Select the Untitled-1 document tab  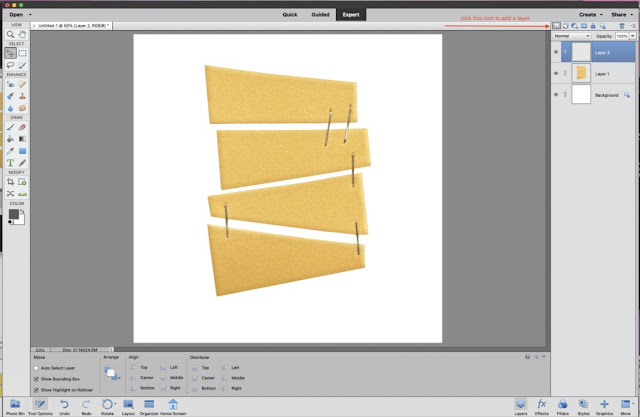click(73, 26)
